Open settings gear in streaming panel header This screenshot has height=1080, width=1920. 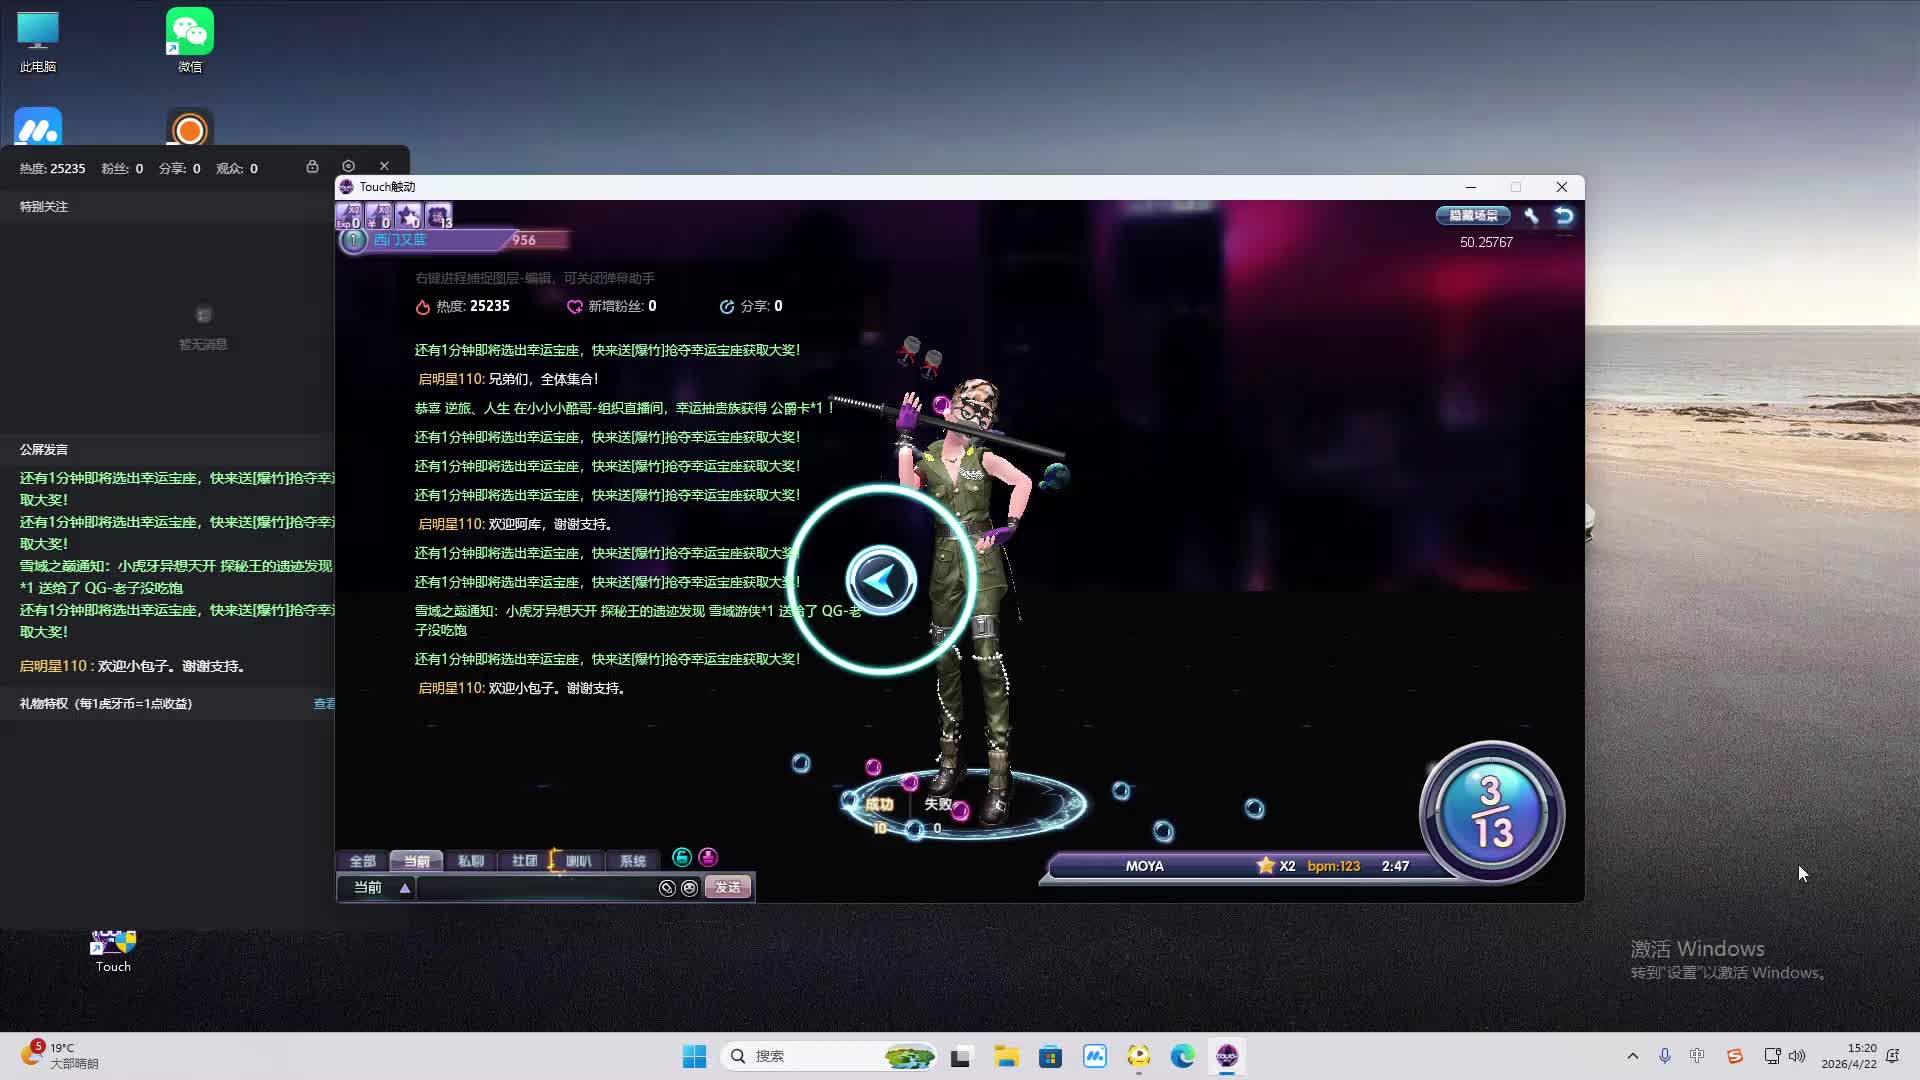348,167
